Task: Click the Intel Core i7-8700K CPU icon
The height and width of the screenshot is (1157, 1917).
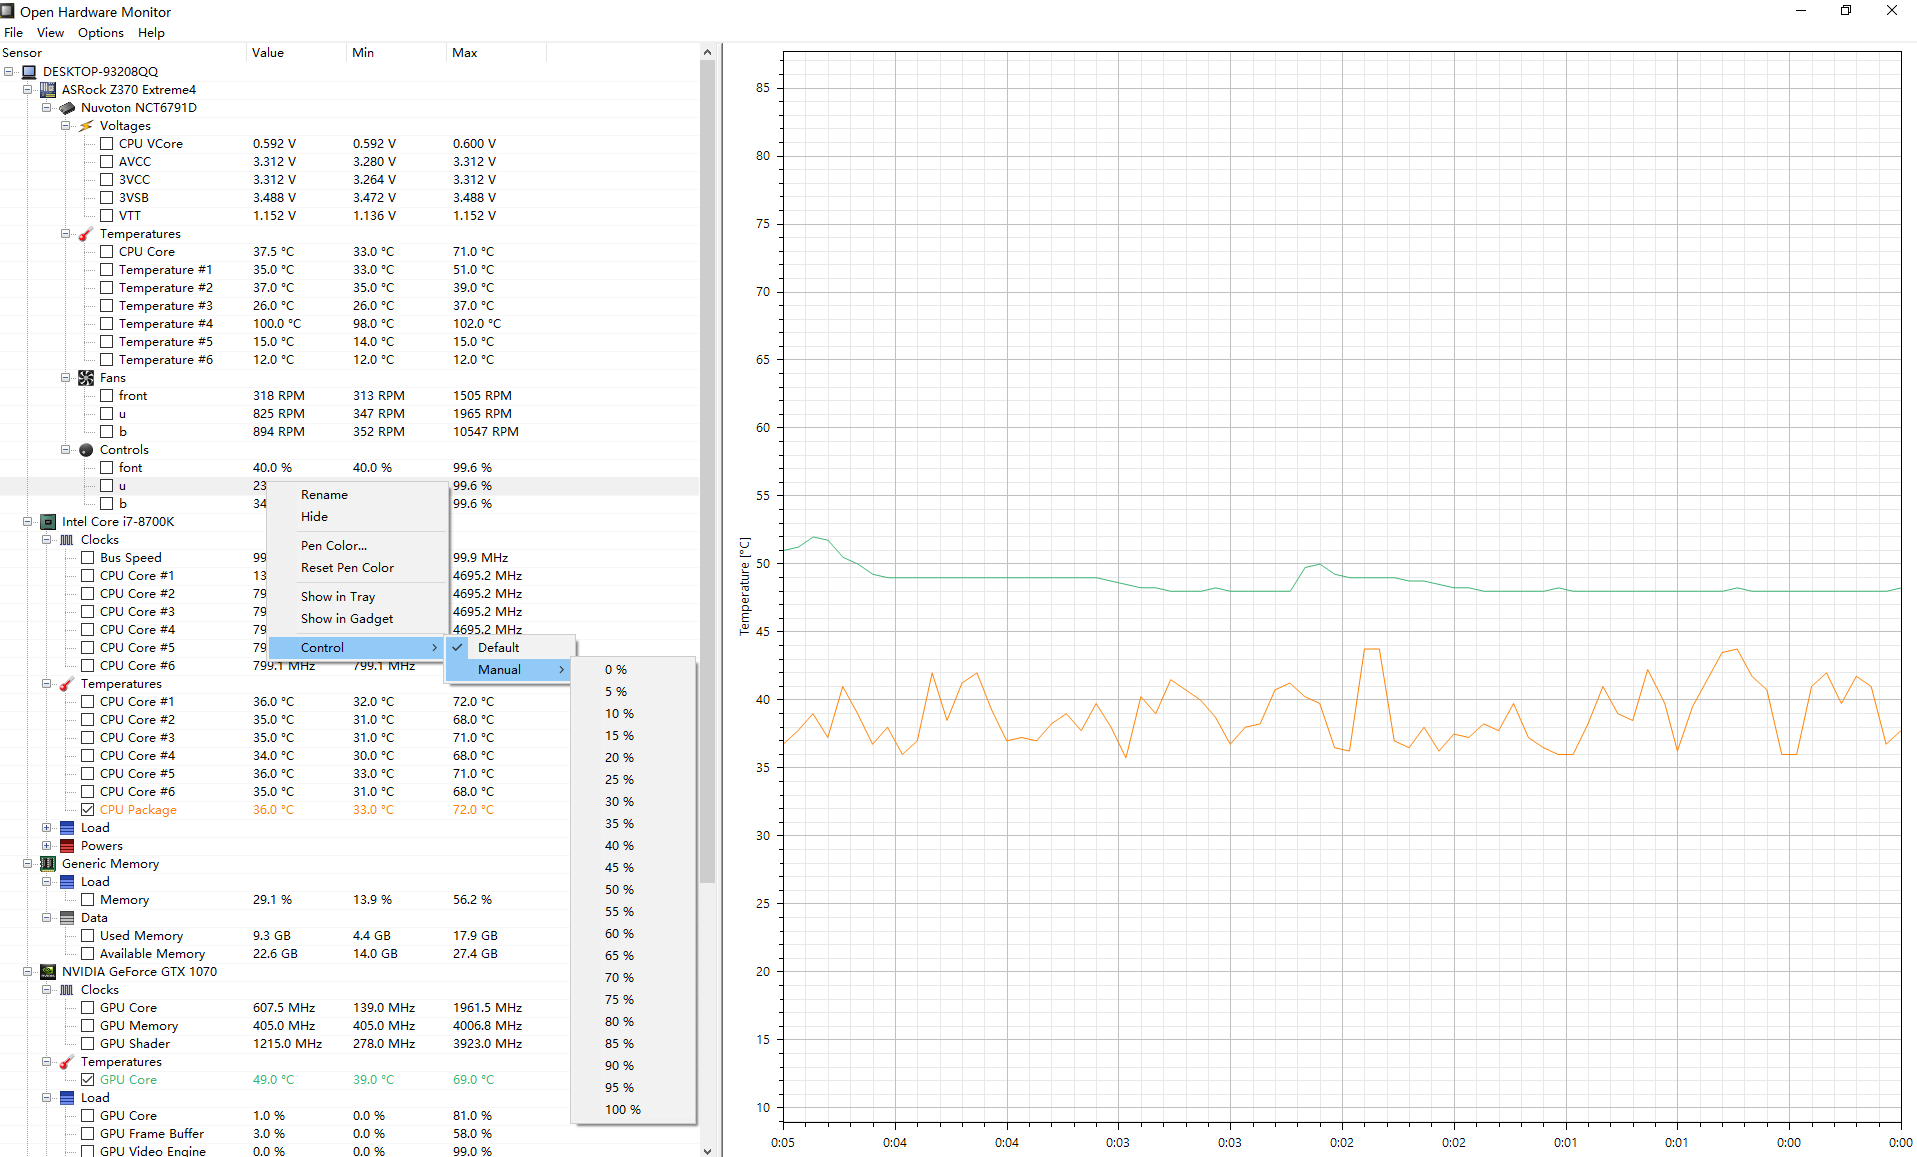Action: 48,522
